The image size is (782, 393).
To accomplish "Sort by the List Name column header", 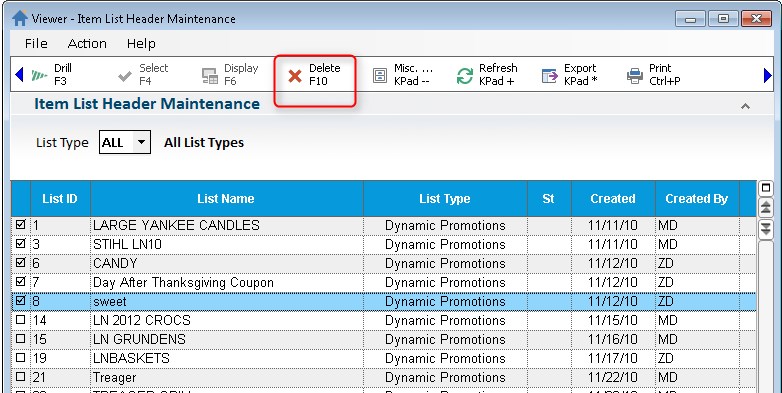I will tap(227, 198).
